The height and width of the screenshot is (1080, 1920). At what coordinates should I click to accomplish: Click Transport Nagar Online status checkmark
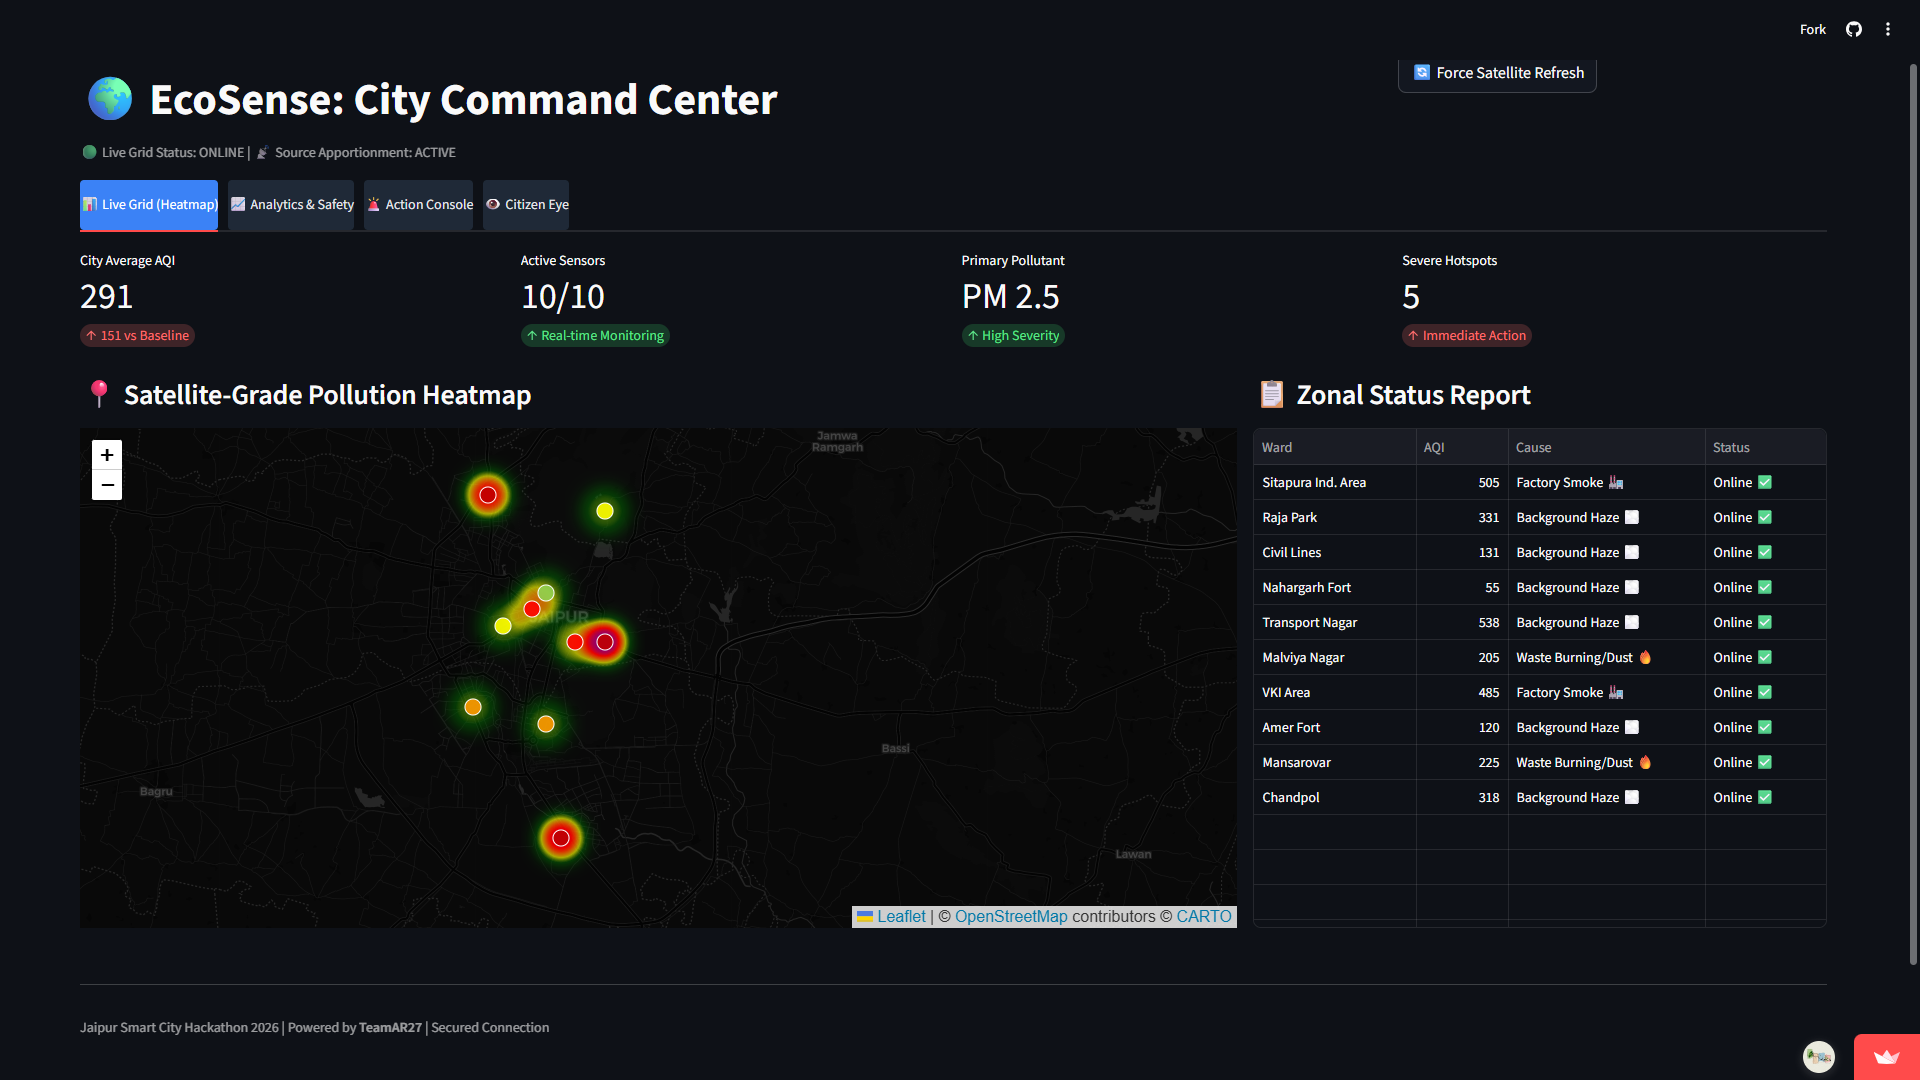pyautogui.click(x=1765, y=622)
